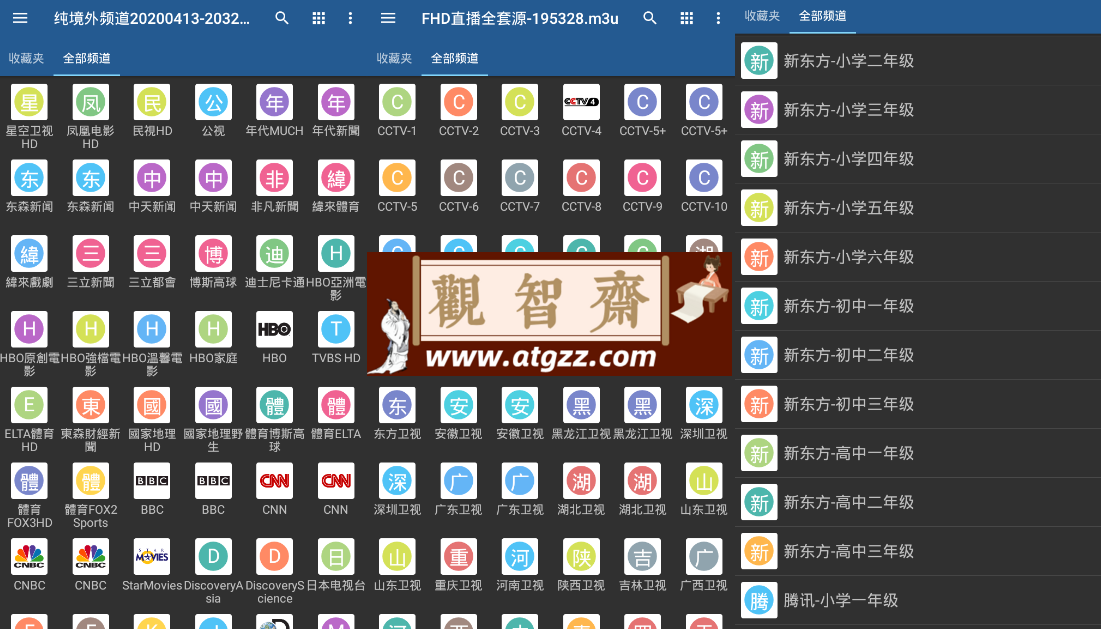Screen dimensions: 1101x629
Task: Open TVBS HD channel icon
Action: click(336, 329)
